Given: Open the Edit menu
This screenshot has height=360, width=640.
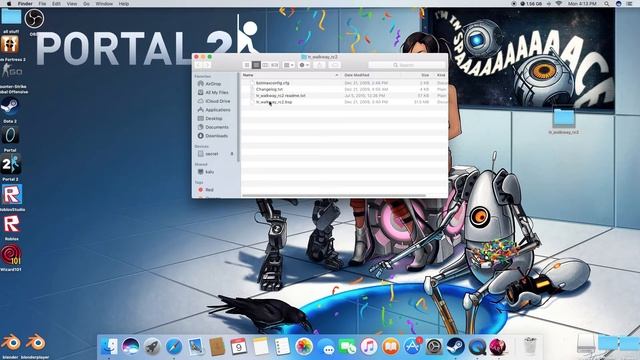Looking at the screenshot, I should [56, 4].
